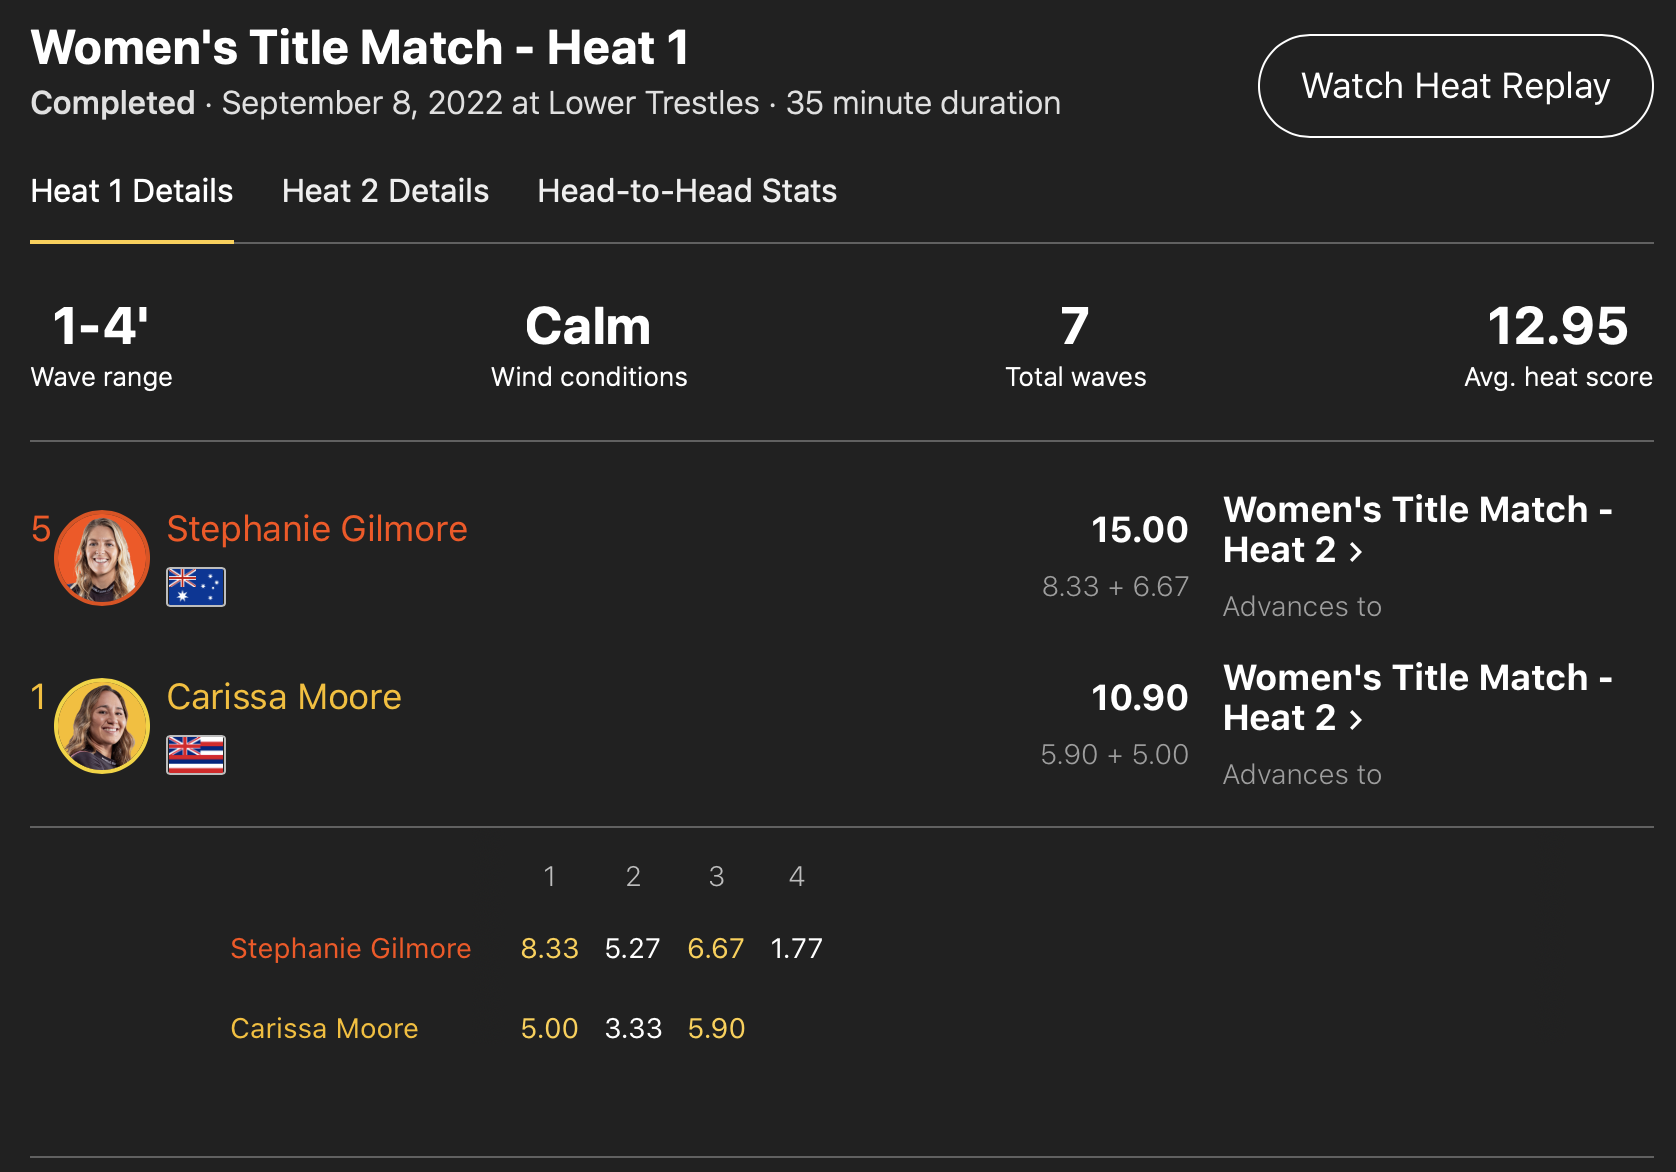This screenshot has width=1676, height=1172.
Task: Click the Australian flag icon
Action: (x=196, y=587)
